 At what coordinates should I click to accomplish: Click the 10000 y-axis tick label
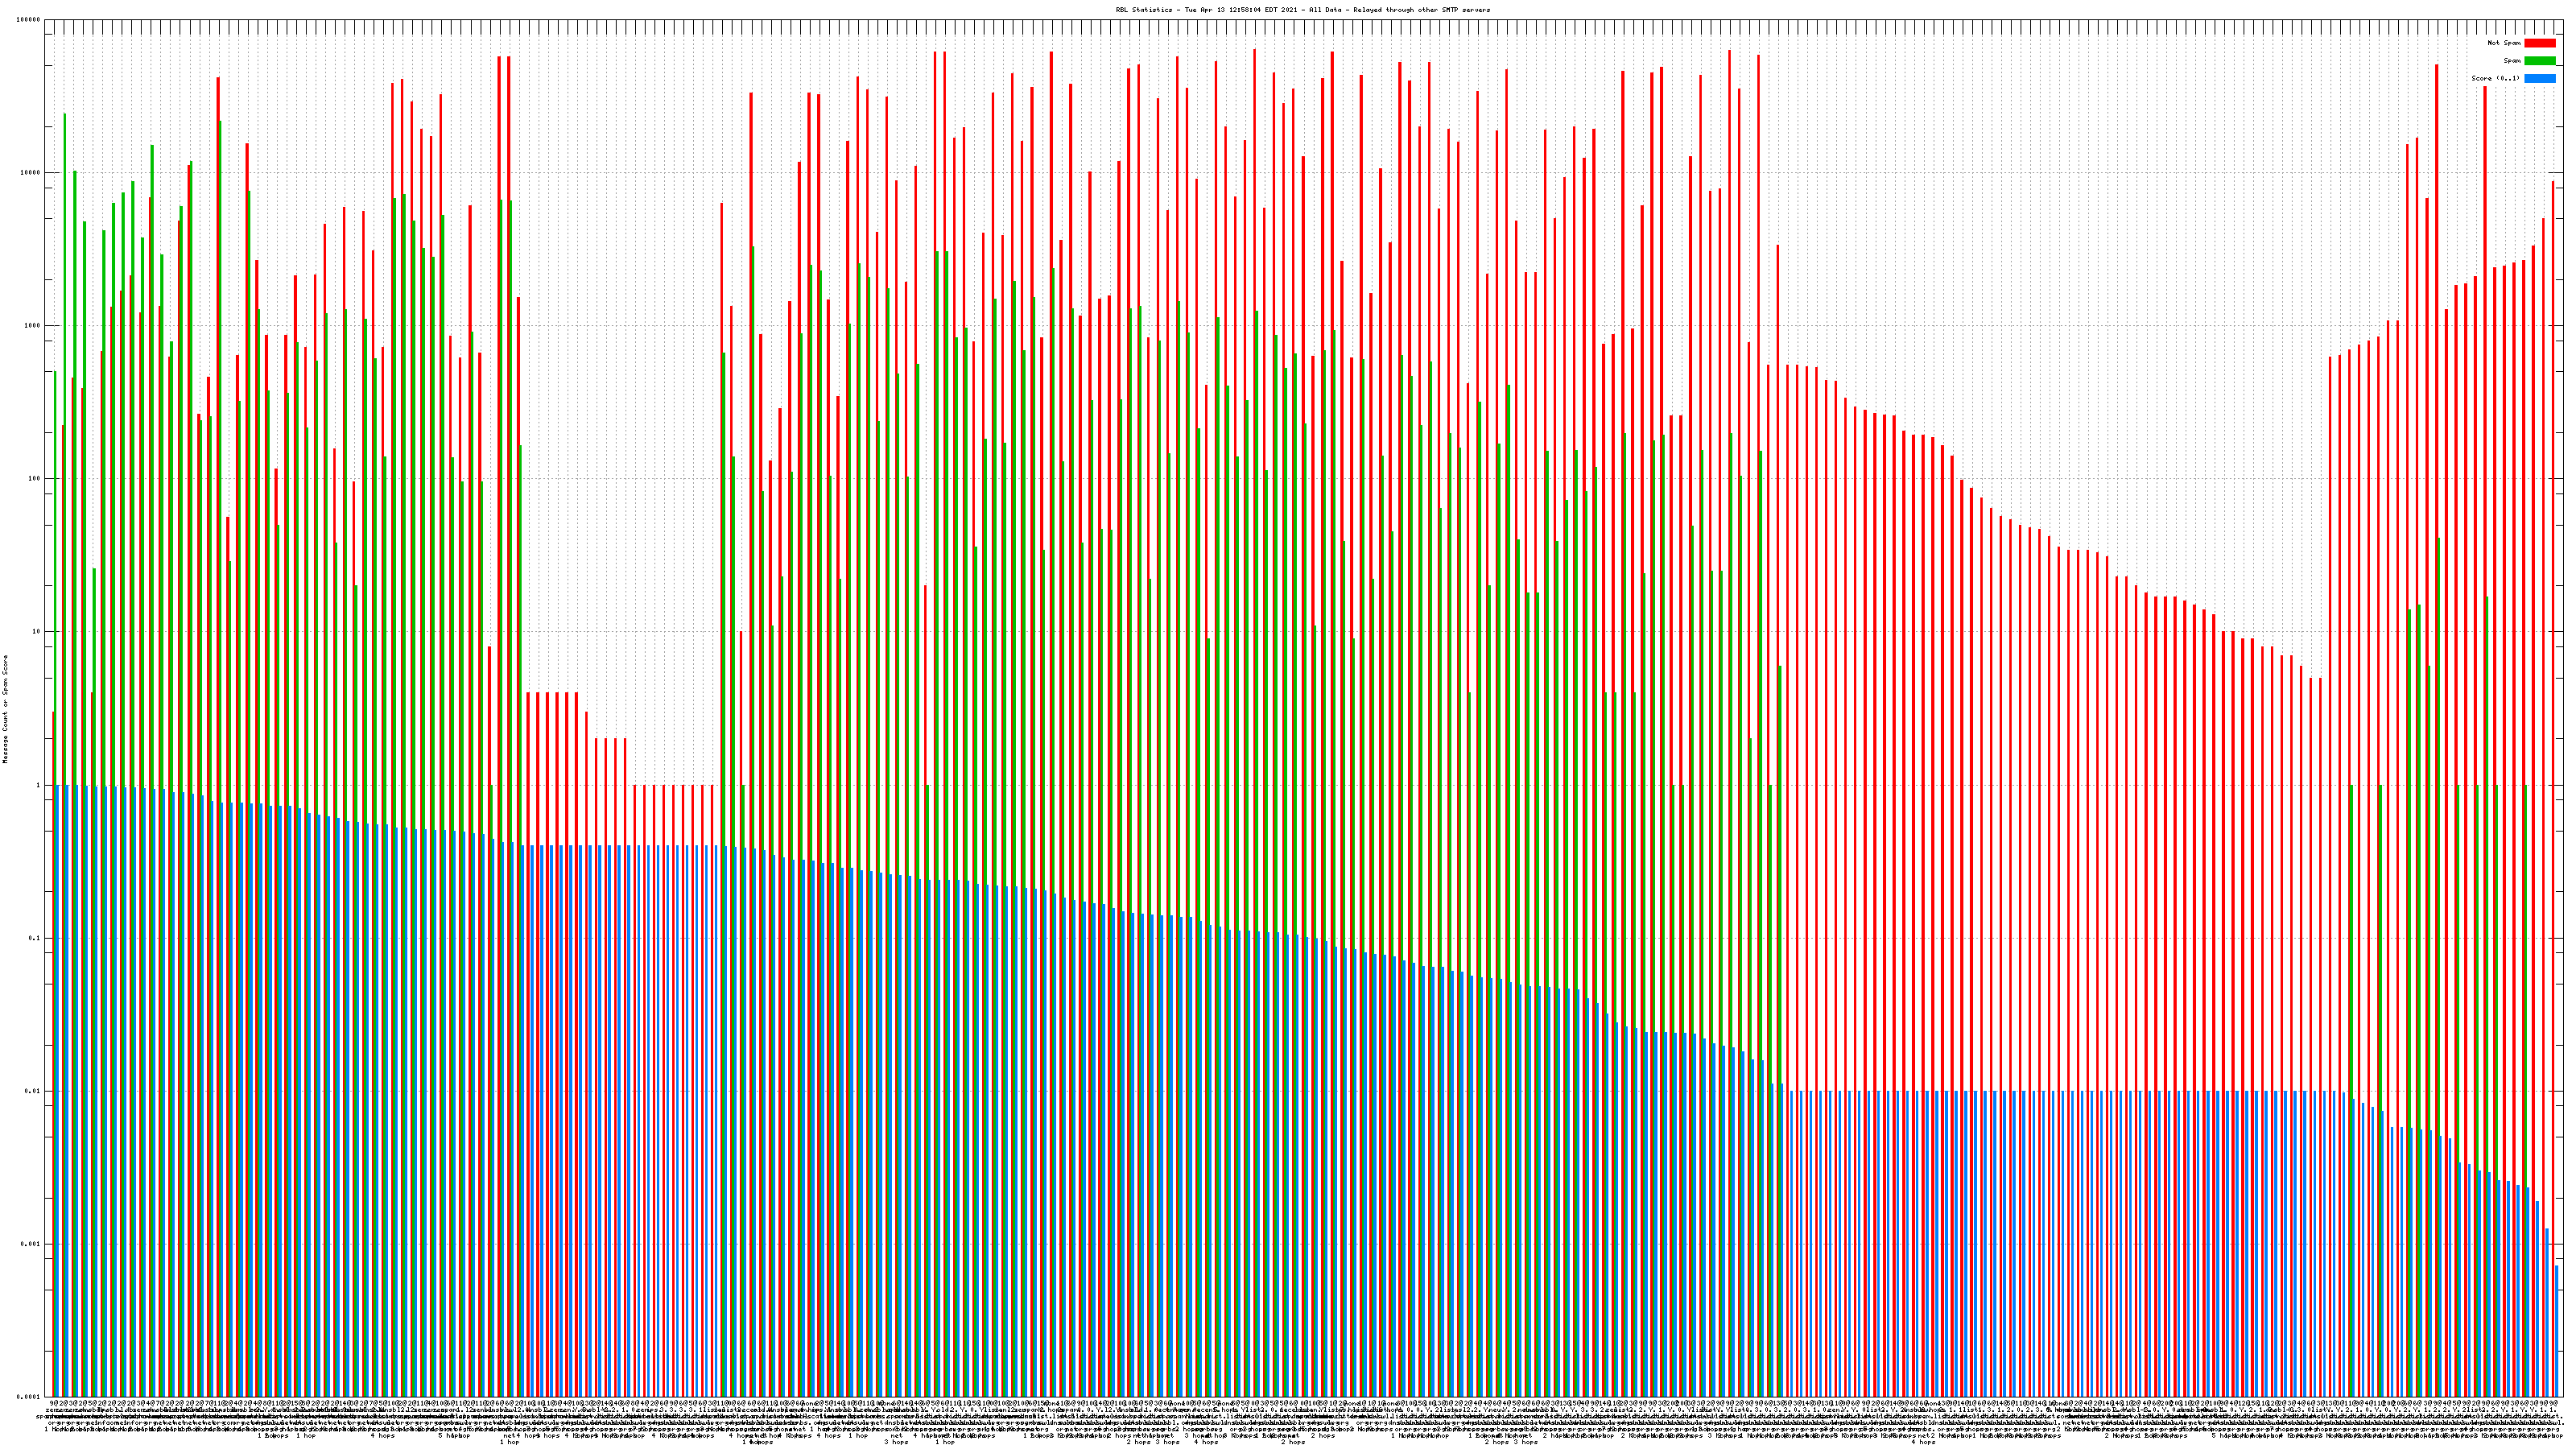pyautogui.click(x=31, y=172)
